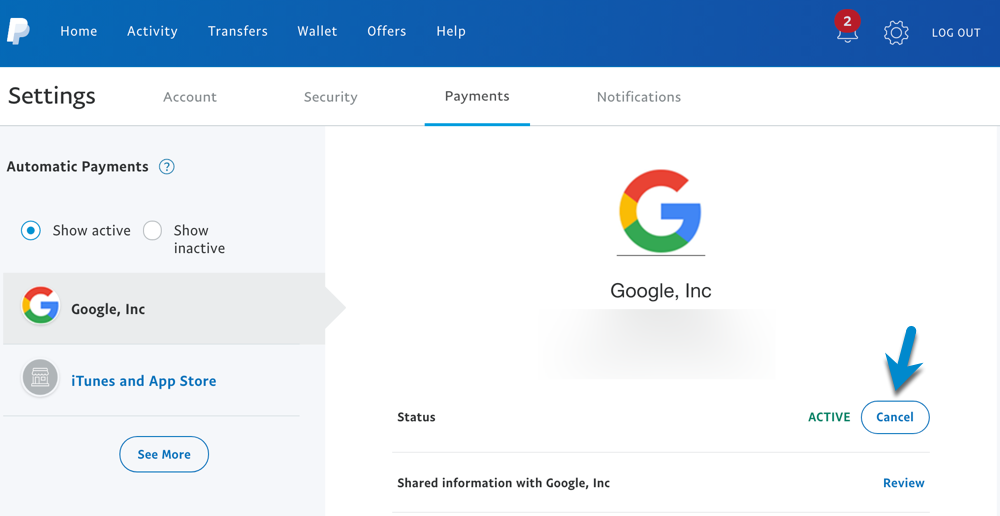Click the Google logo in the sidebar list
This screenshot has height=516, width=1000.
click(x=41, y=306)
